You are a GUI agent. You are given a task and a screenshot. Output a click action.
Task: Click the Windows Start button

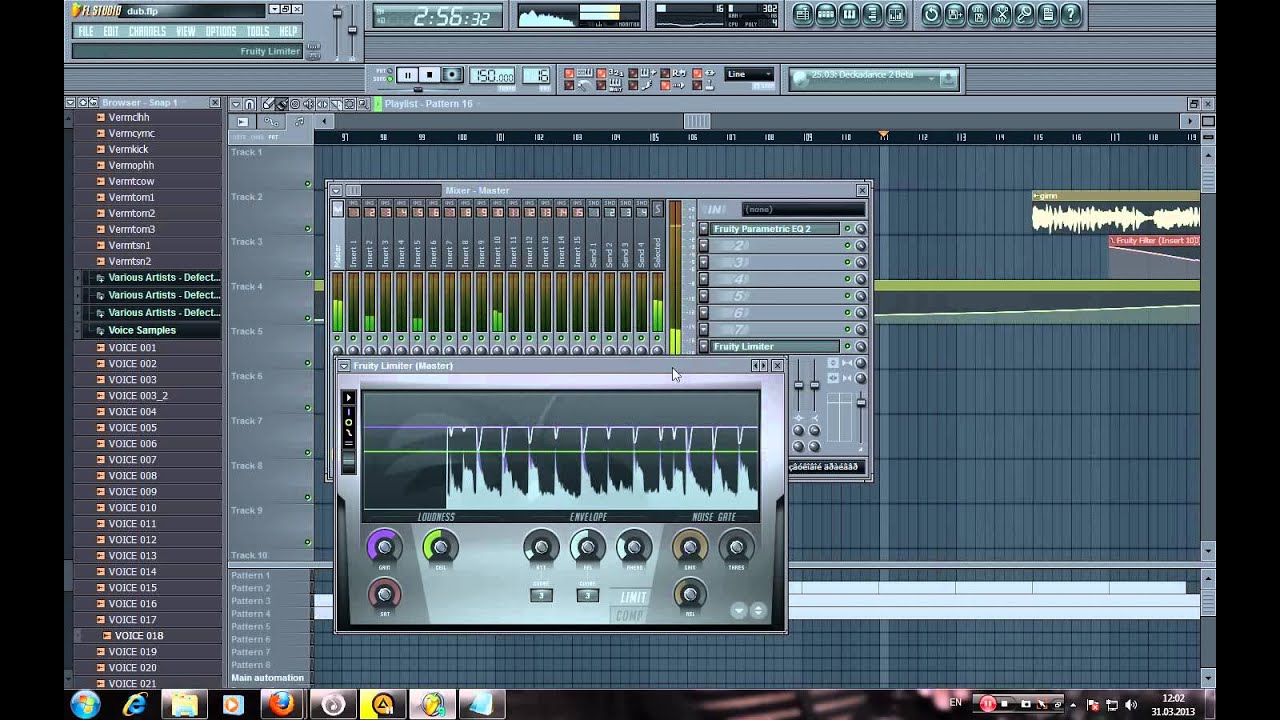coord(85,704)
